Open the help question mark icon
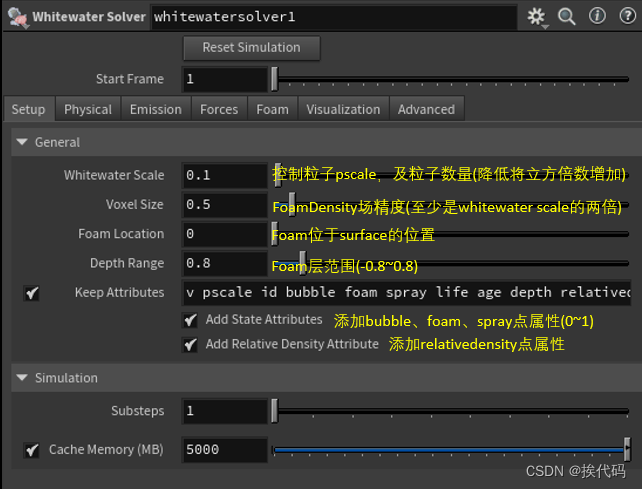The width and height of the screenshot is (642, 489). (x=627, y=16)
